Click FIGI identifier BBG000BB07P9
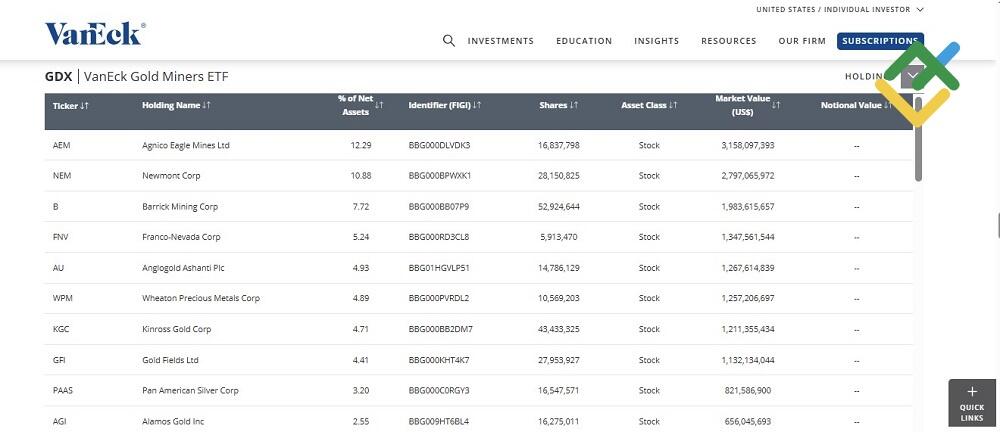Image resolution: width=1000 pixels, height=432 pixels. (439, 207)
